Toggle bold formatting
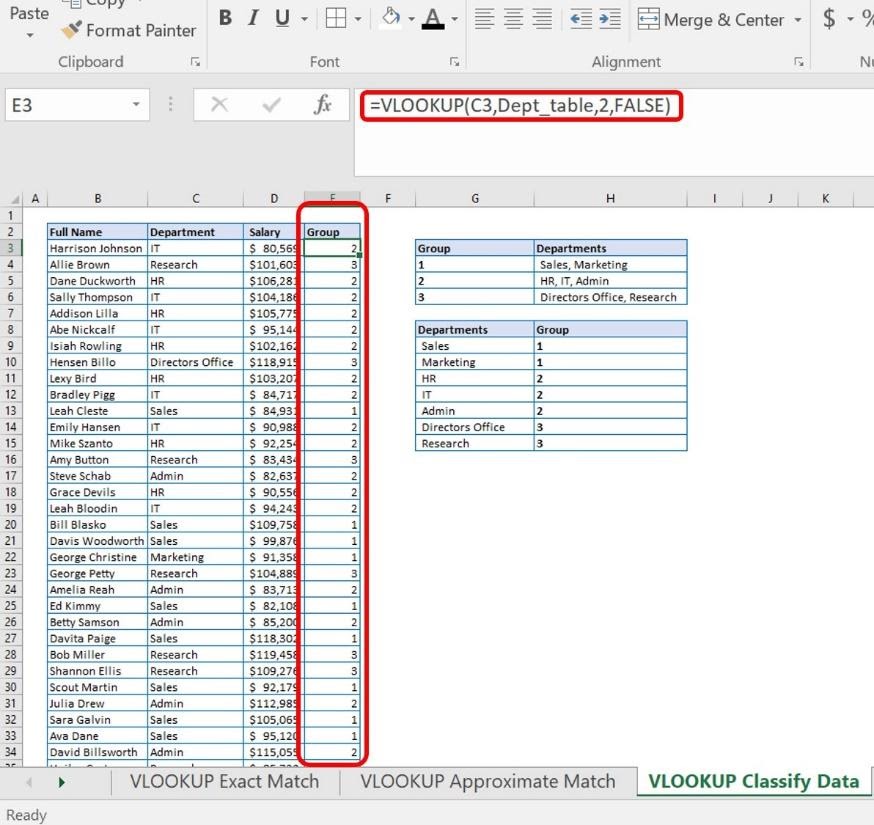Screen dimensions: 874x825 225,19
